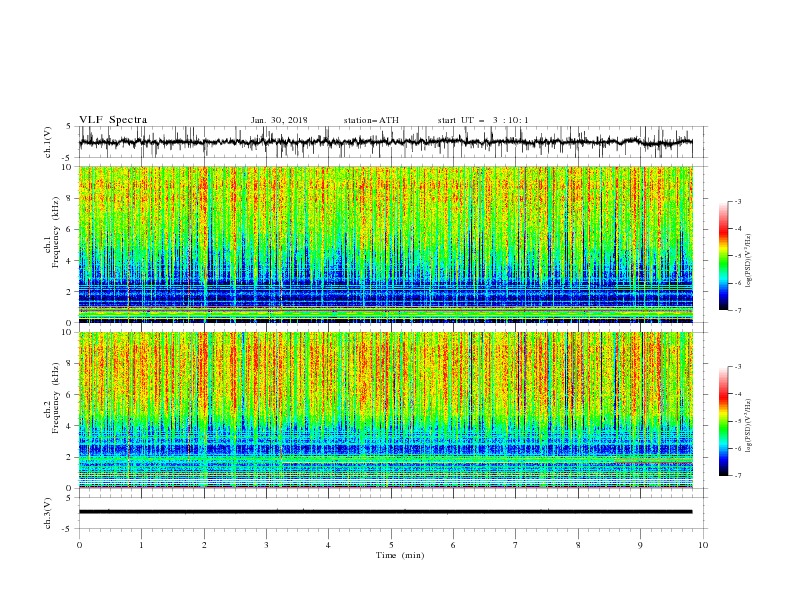Click the ch.1 colorbar "log(PSD)(V²/Hz)" label
Screen dimensions: 792x612
coord(748,261)
